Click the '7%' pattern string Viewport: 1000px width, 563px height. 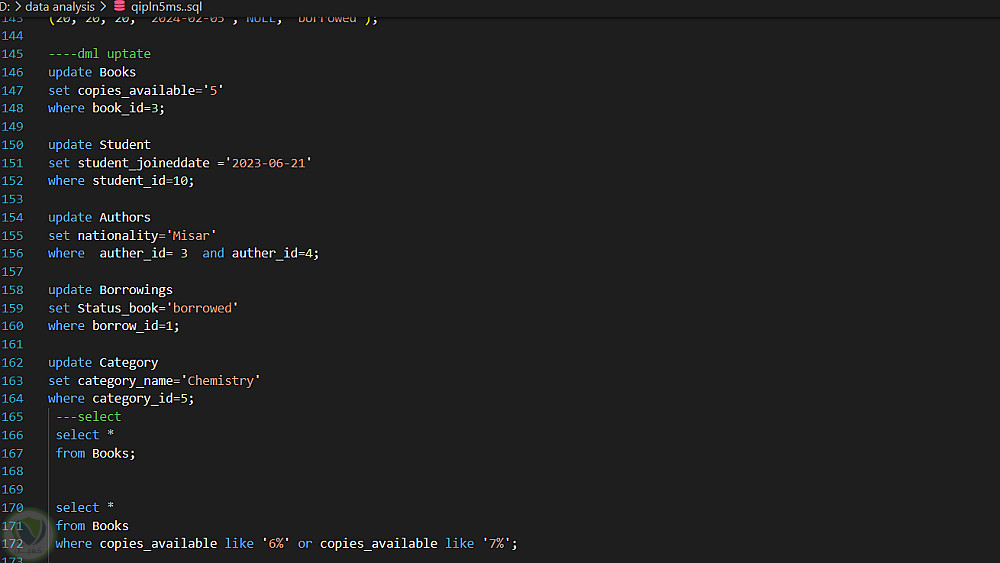click(496, 544)
